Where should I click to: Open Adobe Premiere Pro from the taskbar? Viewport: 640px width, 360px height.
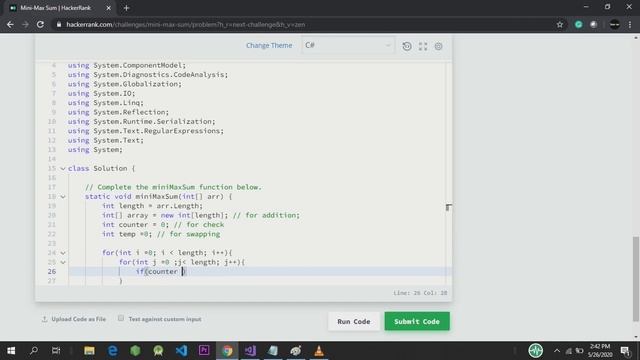point(204,351)
